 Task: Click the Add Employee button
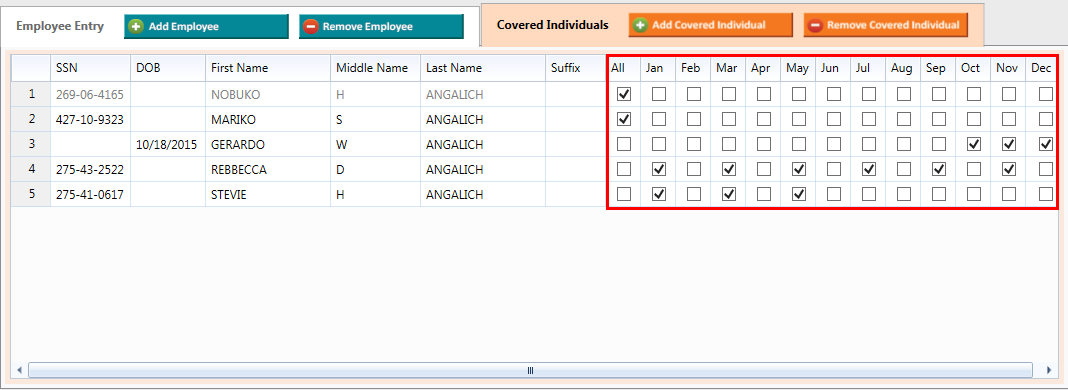206,27
